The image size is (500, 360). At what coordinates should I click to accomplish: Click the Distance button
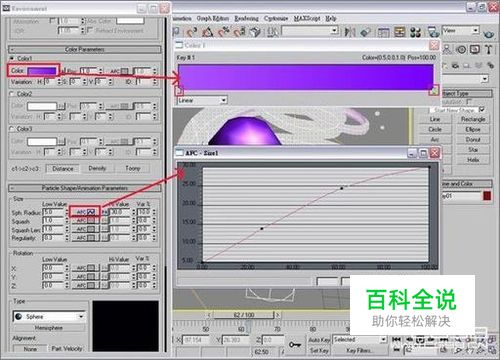(x=63, y=169)
